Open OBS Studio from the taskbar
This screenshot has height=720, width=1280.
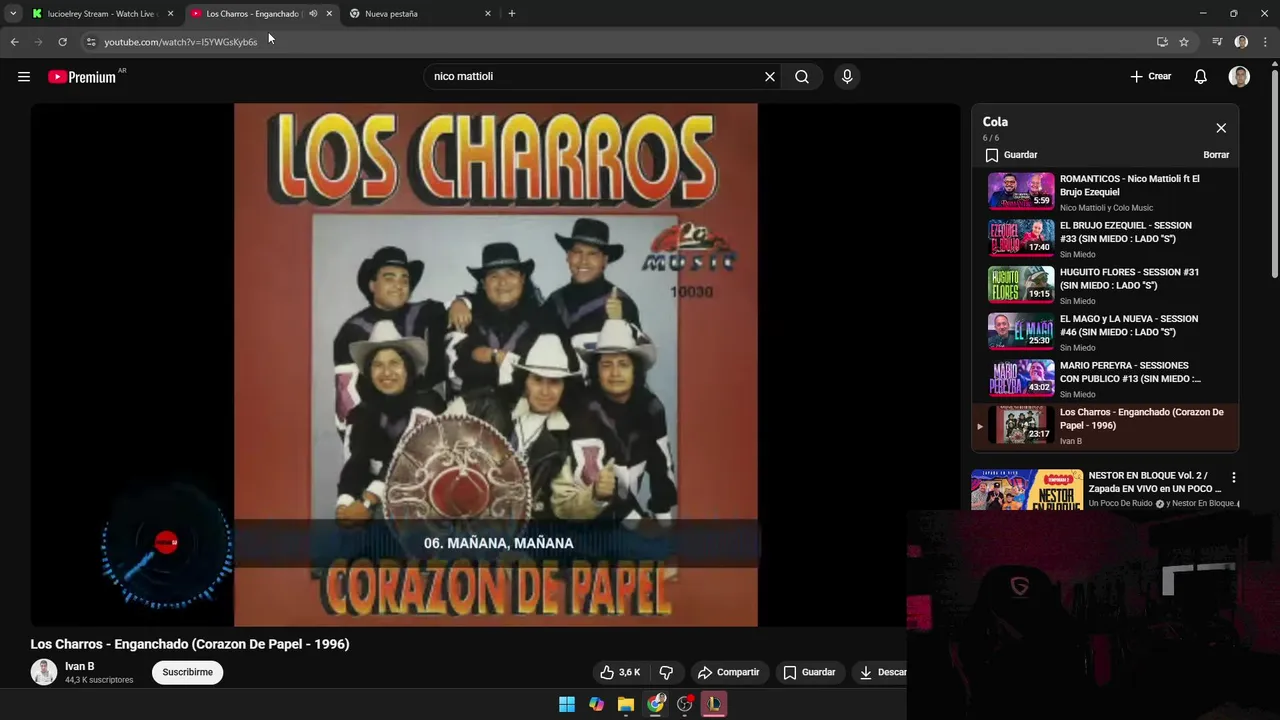tap(685, 704)
